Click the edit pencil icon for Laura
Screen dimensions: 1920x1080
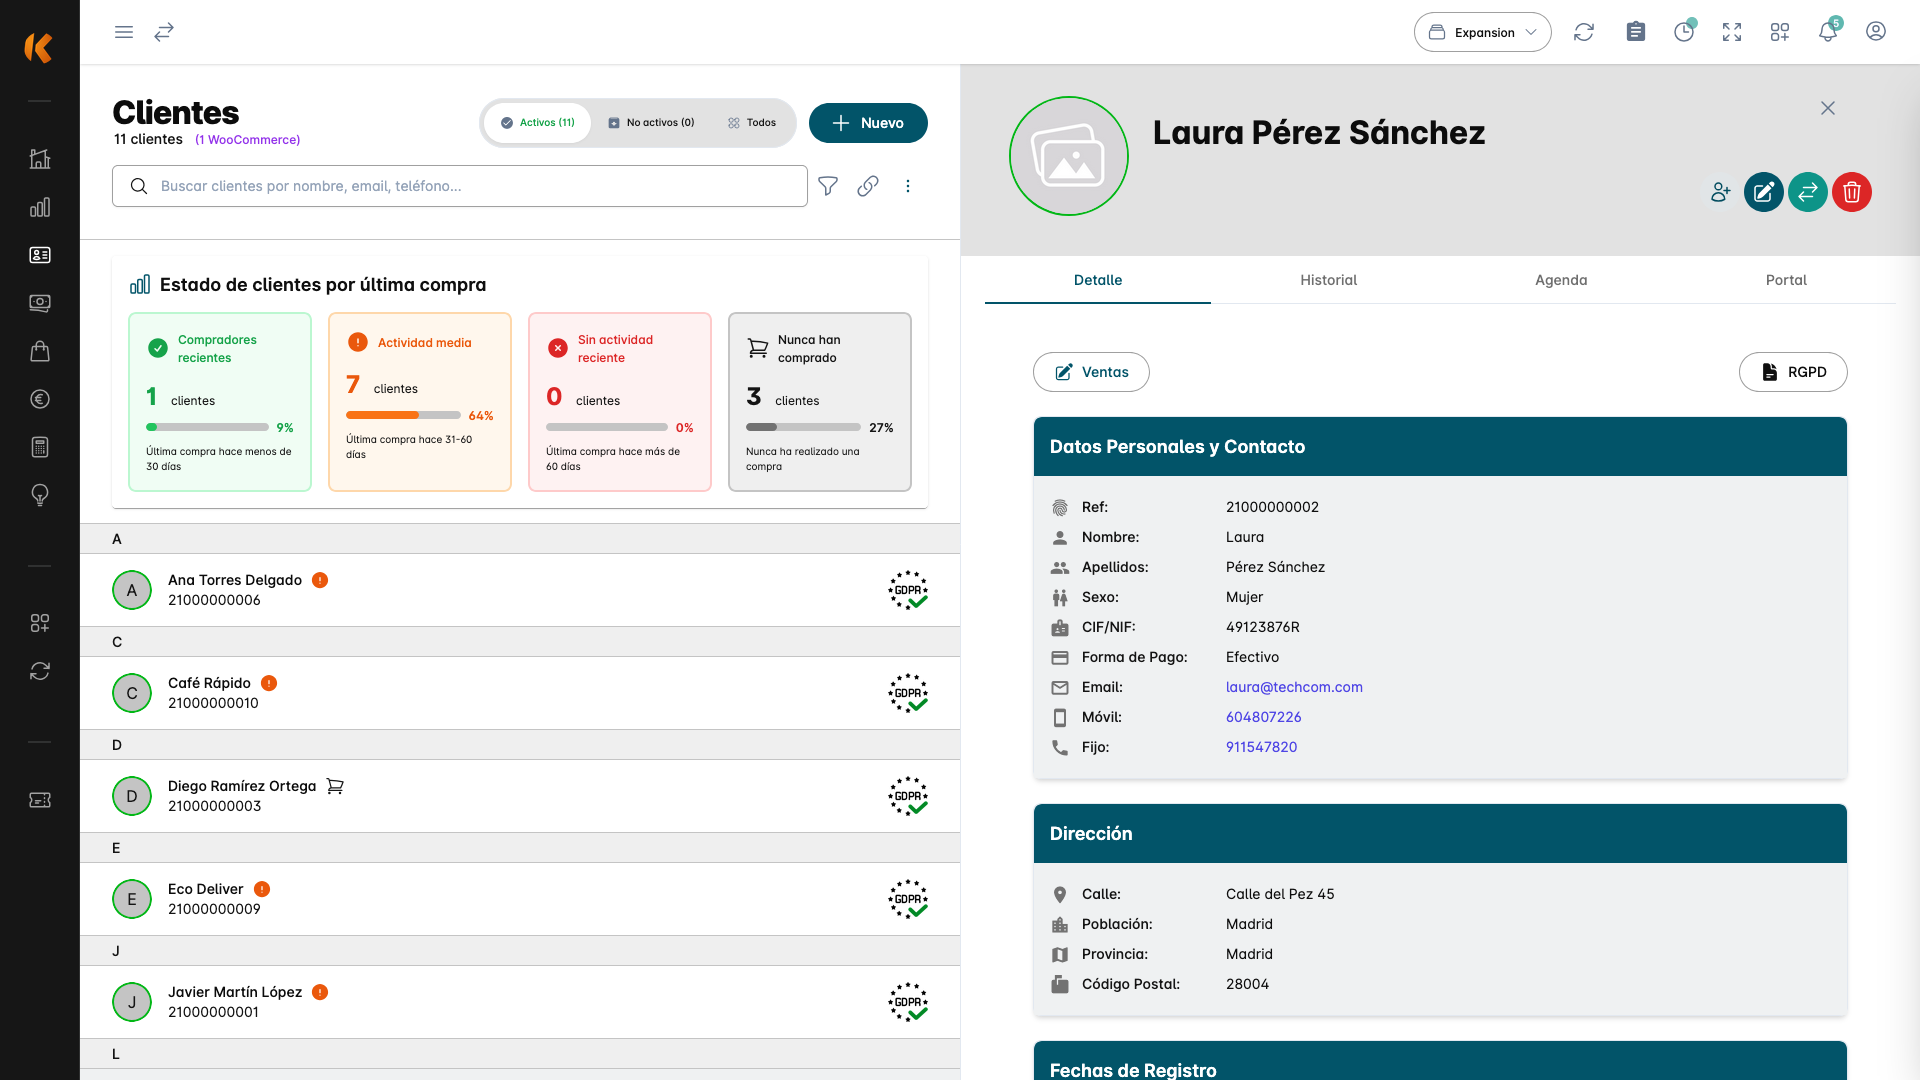[x=1763, y=192]
